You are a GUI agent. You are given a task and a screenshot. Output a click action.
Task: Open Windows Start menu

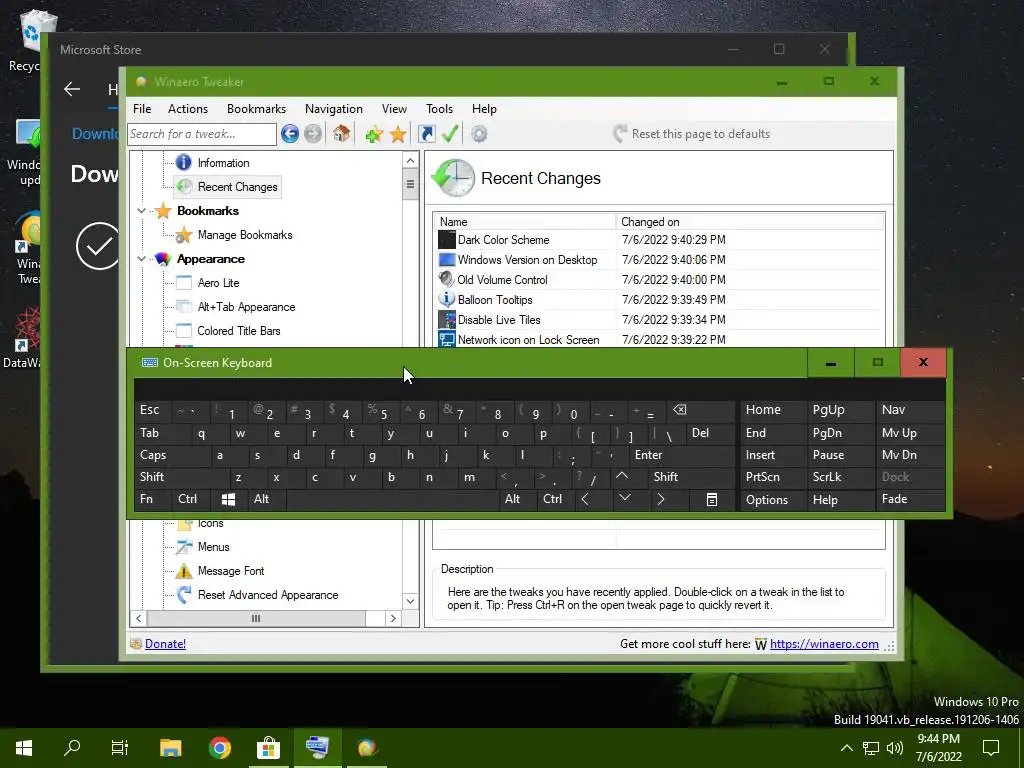[x=24, y=748]
